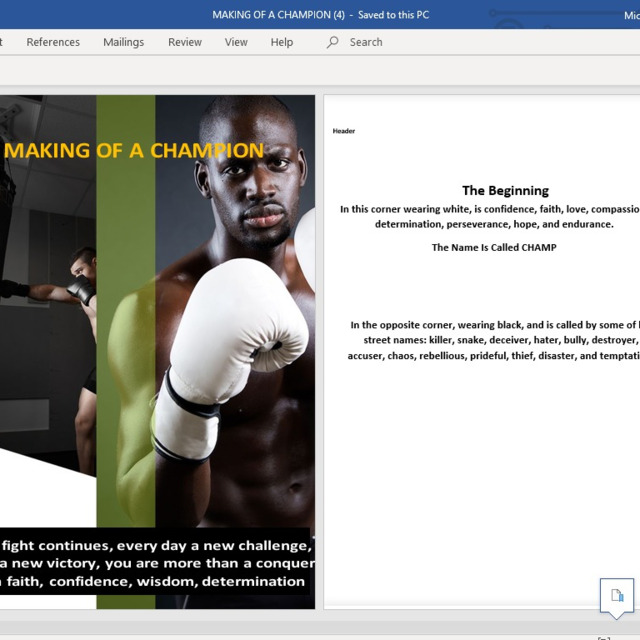
Task: Switch to the Mailings tab
Action: 123,42
